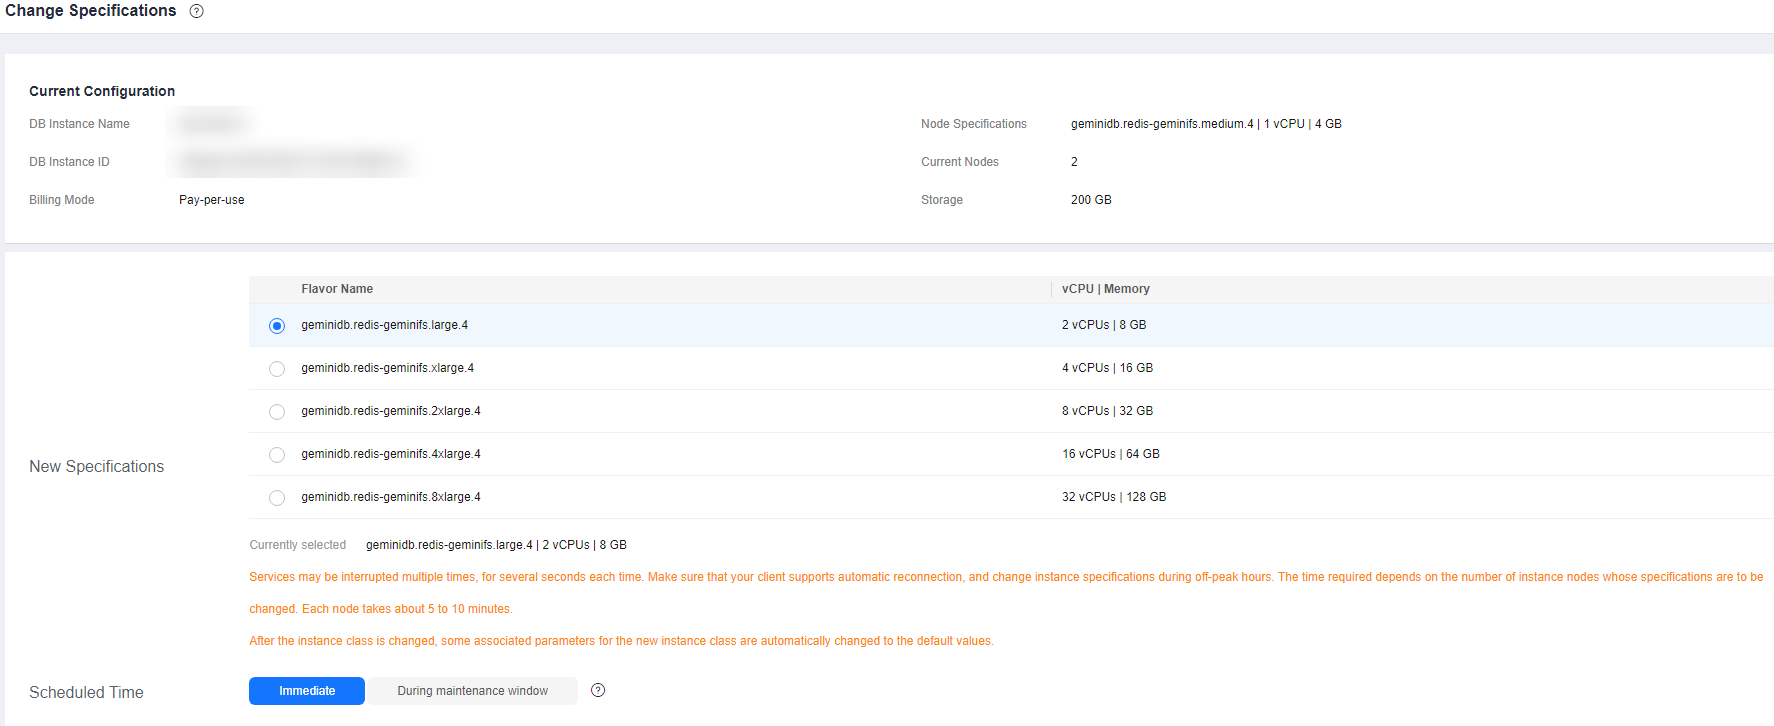The width and height of the screenshot is (1774, 726).
Task: Click the Pay-per-use billing mode value
Action: point(211,200)
